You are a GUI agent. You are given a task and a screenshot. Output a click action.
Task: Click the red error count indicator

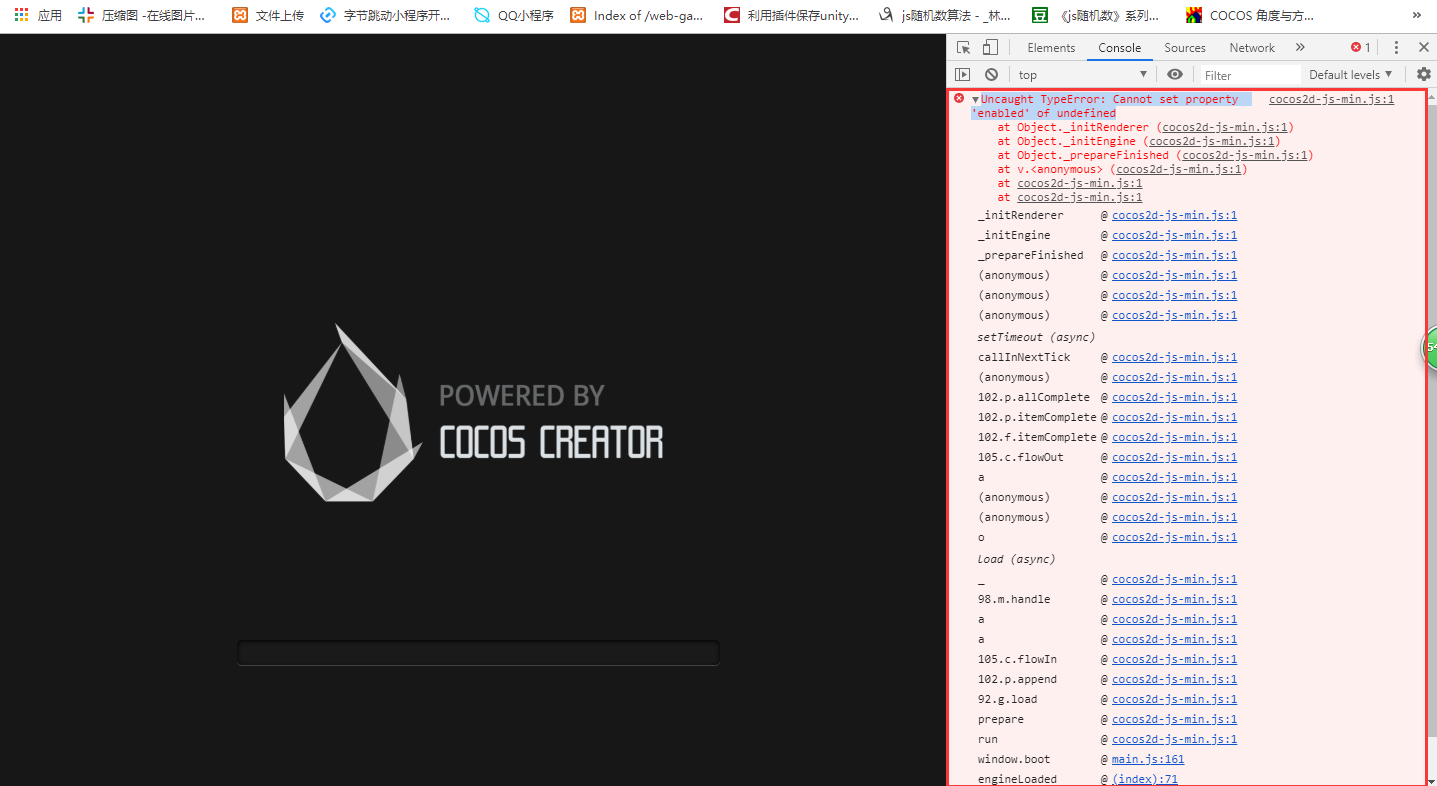1360,48
